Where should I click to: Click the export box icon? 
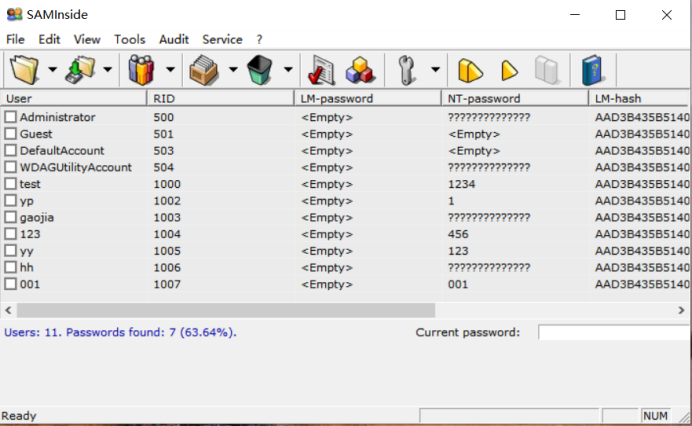[203, 70]
